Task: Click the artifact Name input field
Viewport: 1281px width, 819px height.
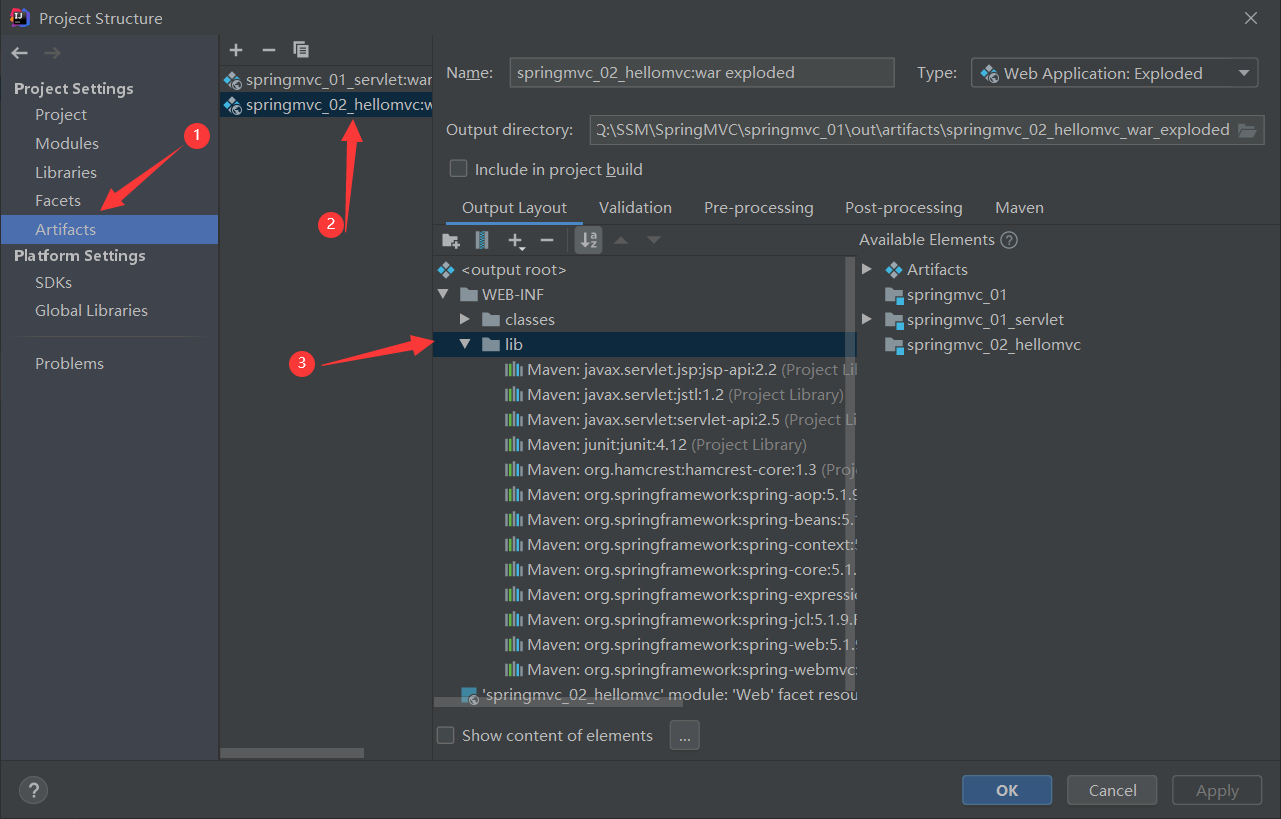Action: (x=701, y=73)
